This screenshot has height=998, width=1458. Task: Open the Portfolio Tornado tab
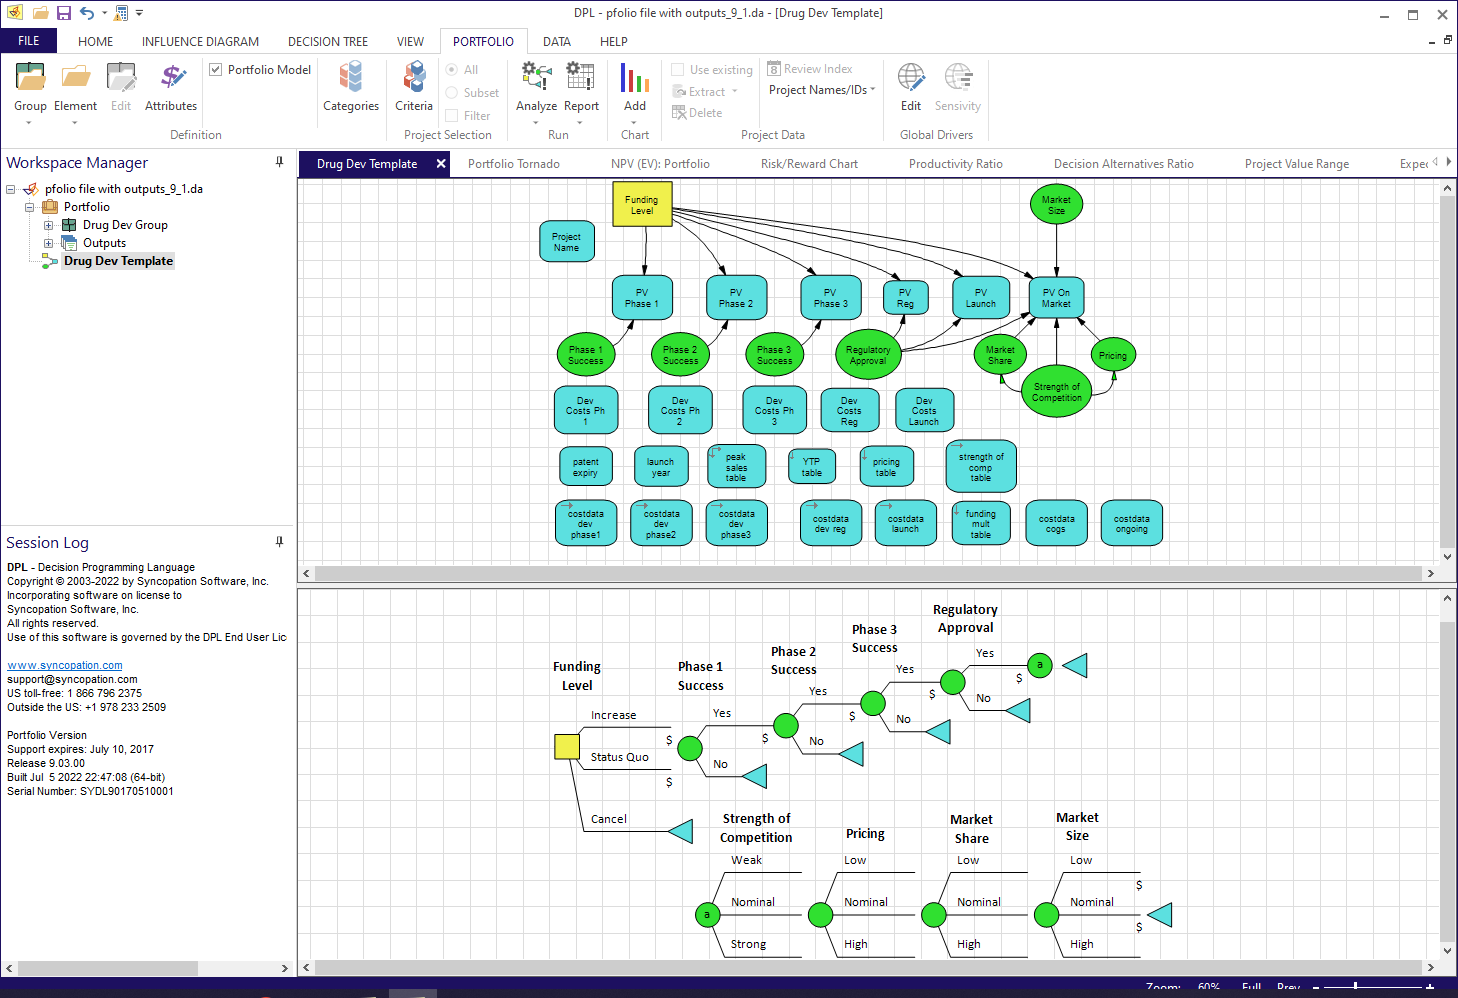pos(514,163)
